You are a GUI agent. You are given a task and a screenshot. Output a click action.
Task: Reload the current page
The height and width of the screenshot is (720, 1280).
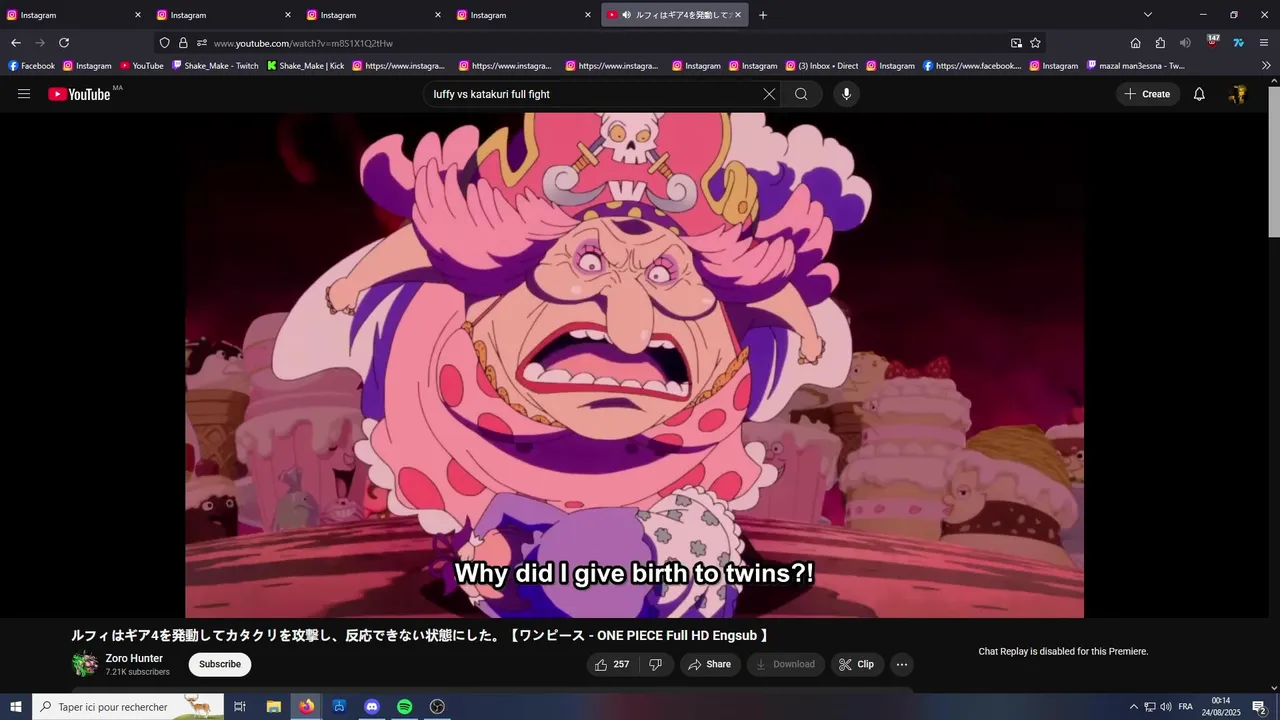click(64, 43)
